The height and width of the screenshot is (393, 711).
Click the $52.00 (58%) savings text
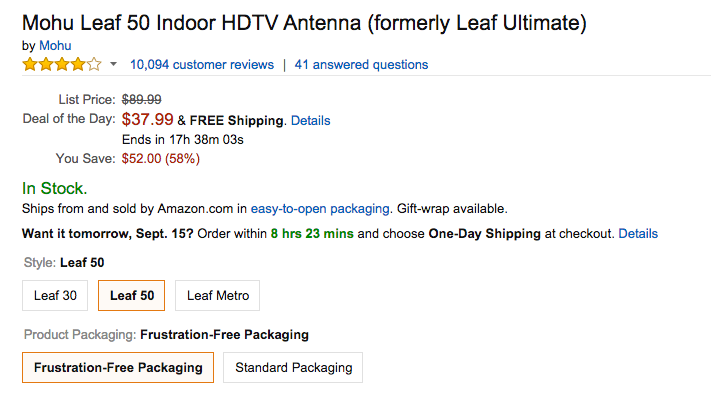click(x=161, y=159)
